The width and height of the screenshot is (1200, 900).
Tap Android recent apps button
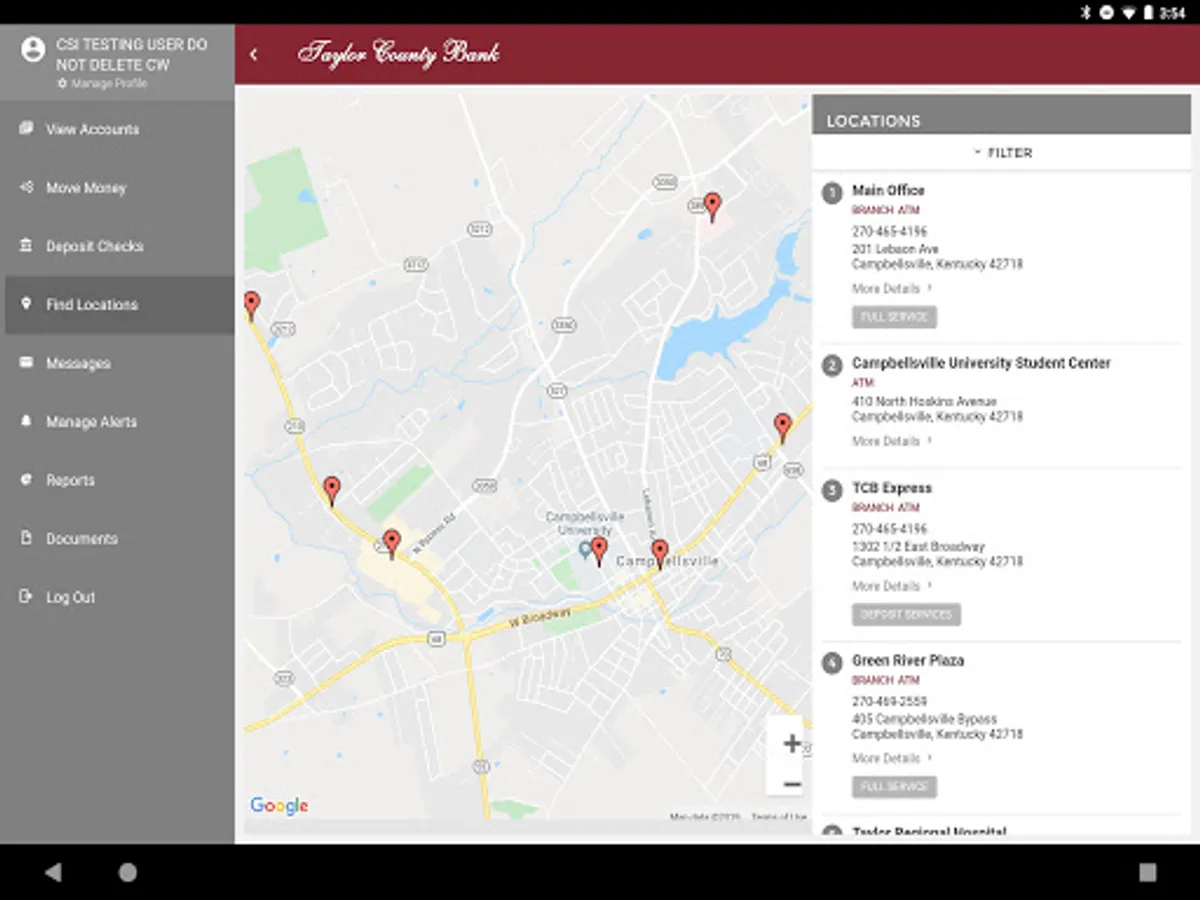point(1147,872)
